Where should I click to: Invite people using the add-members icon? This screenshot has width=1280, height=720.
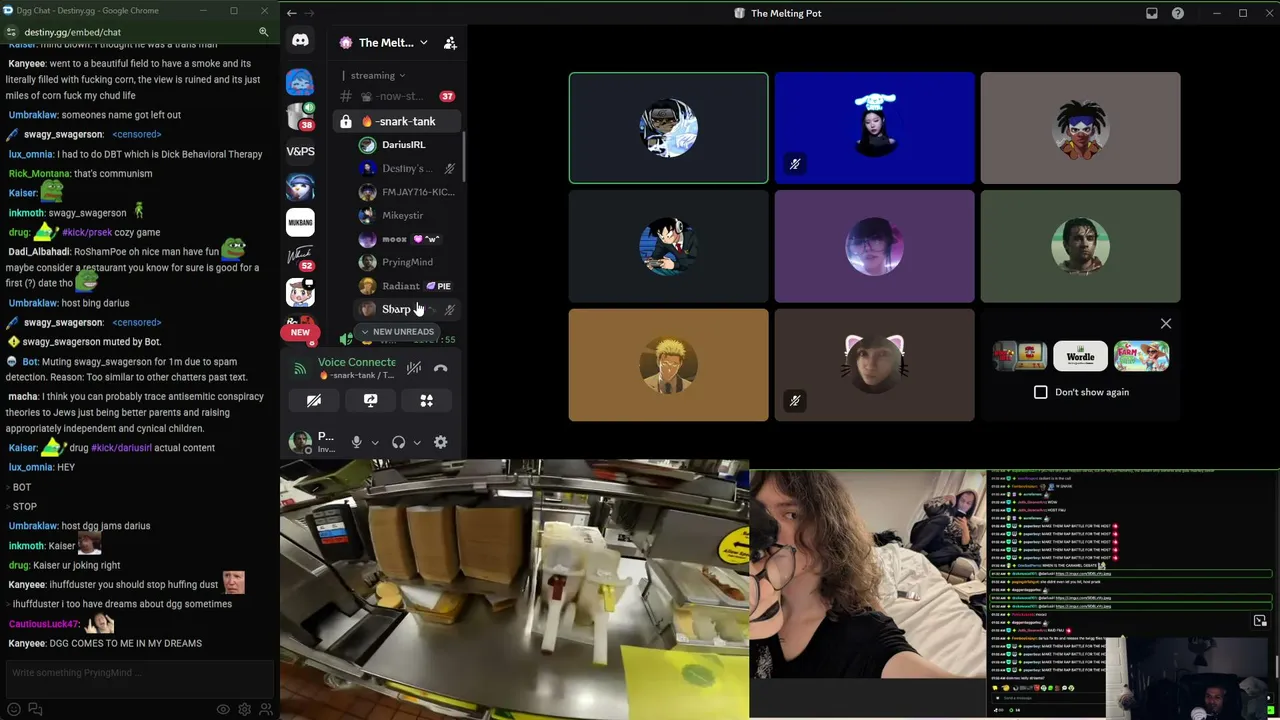pyautogui.click(x=450, y=43)
